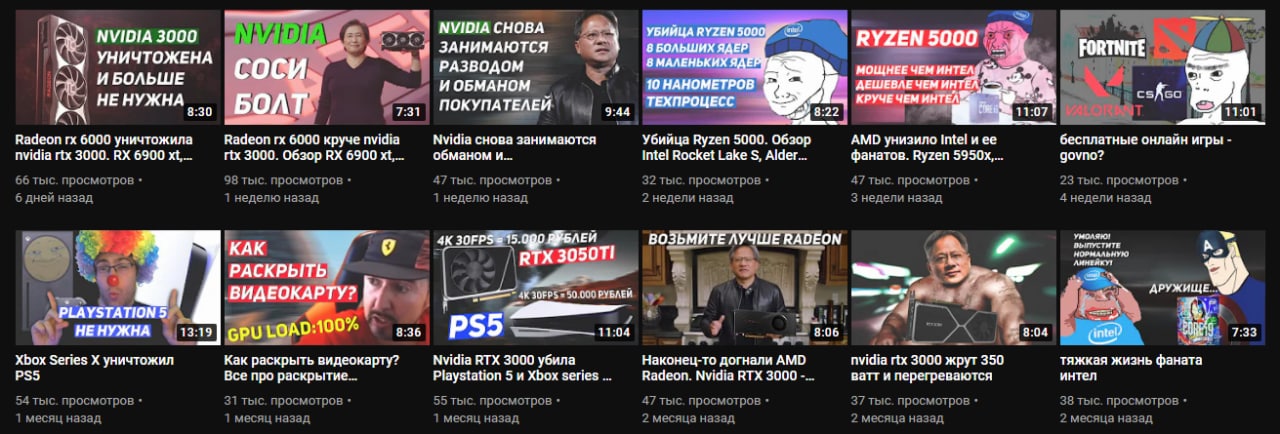Open the 'Как раскрыть видеокарту?' thumbnail
Image resolution: width=1280 pixels, height=434 pixels.
click(327, 288)
